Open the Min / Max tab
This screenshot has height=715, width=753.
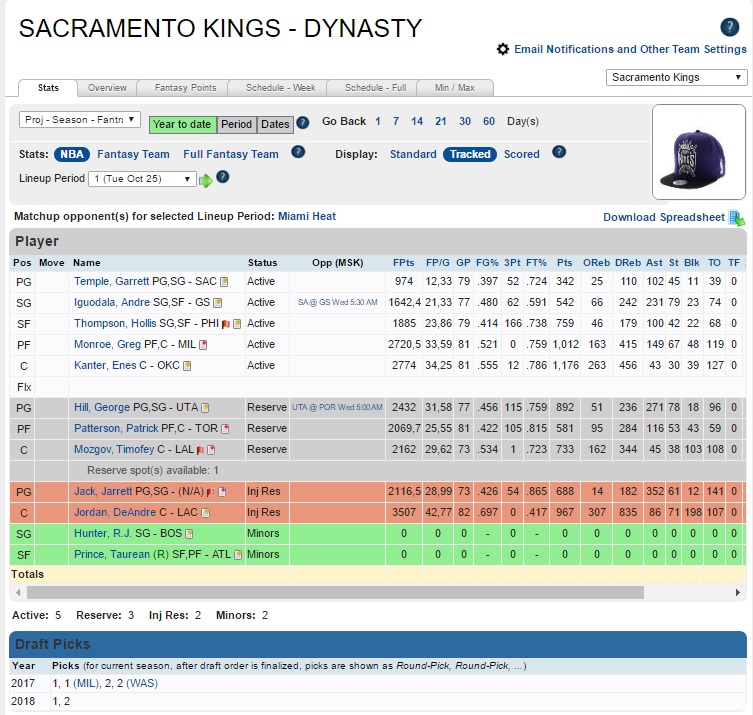coord(454,88)
